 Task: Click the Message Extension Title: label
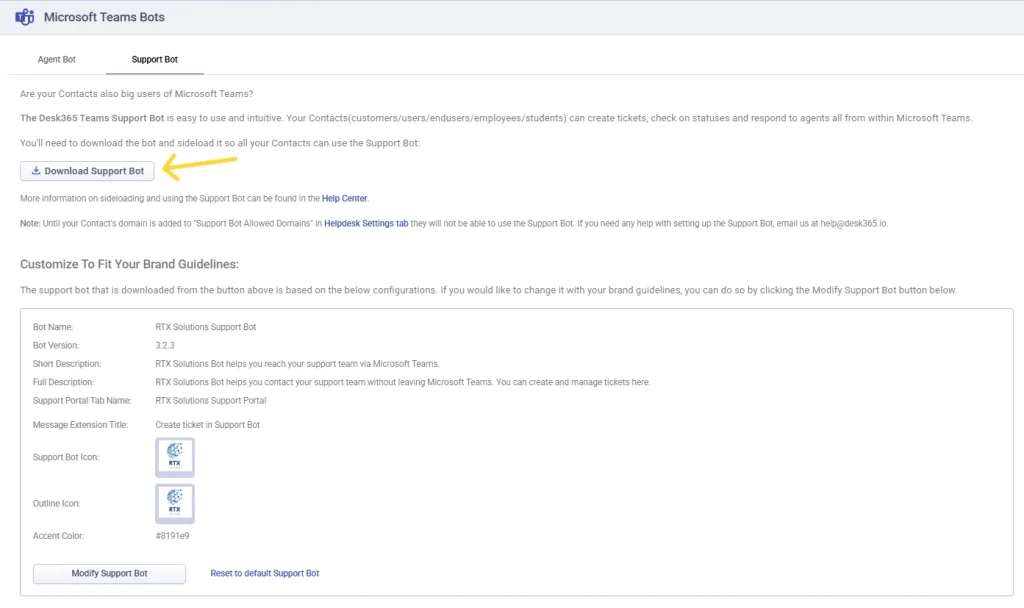80,424
